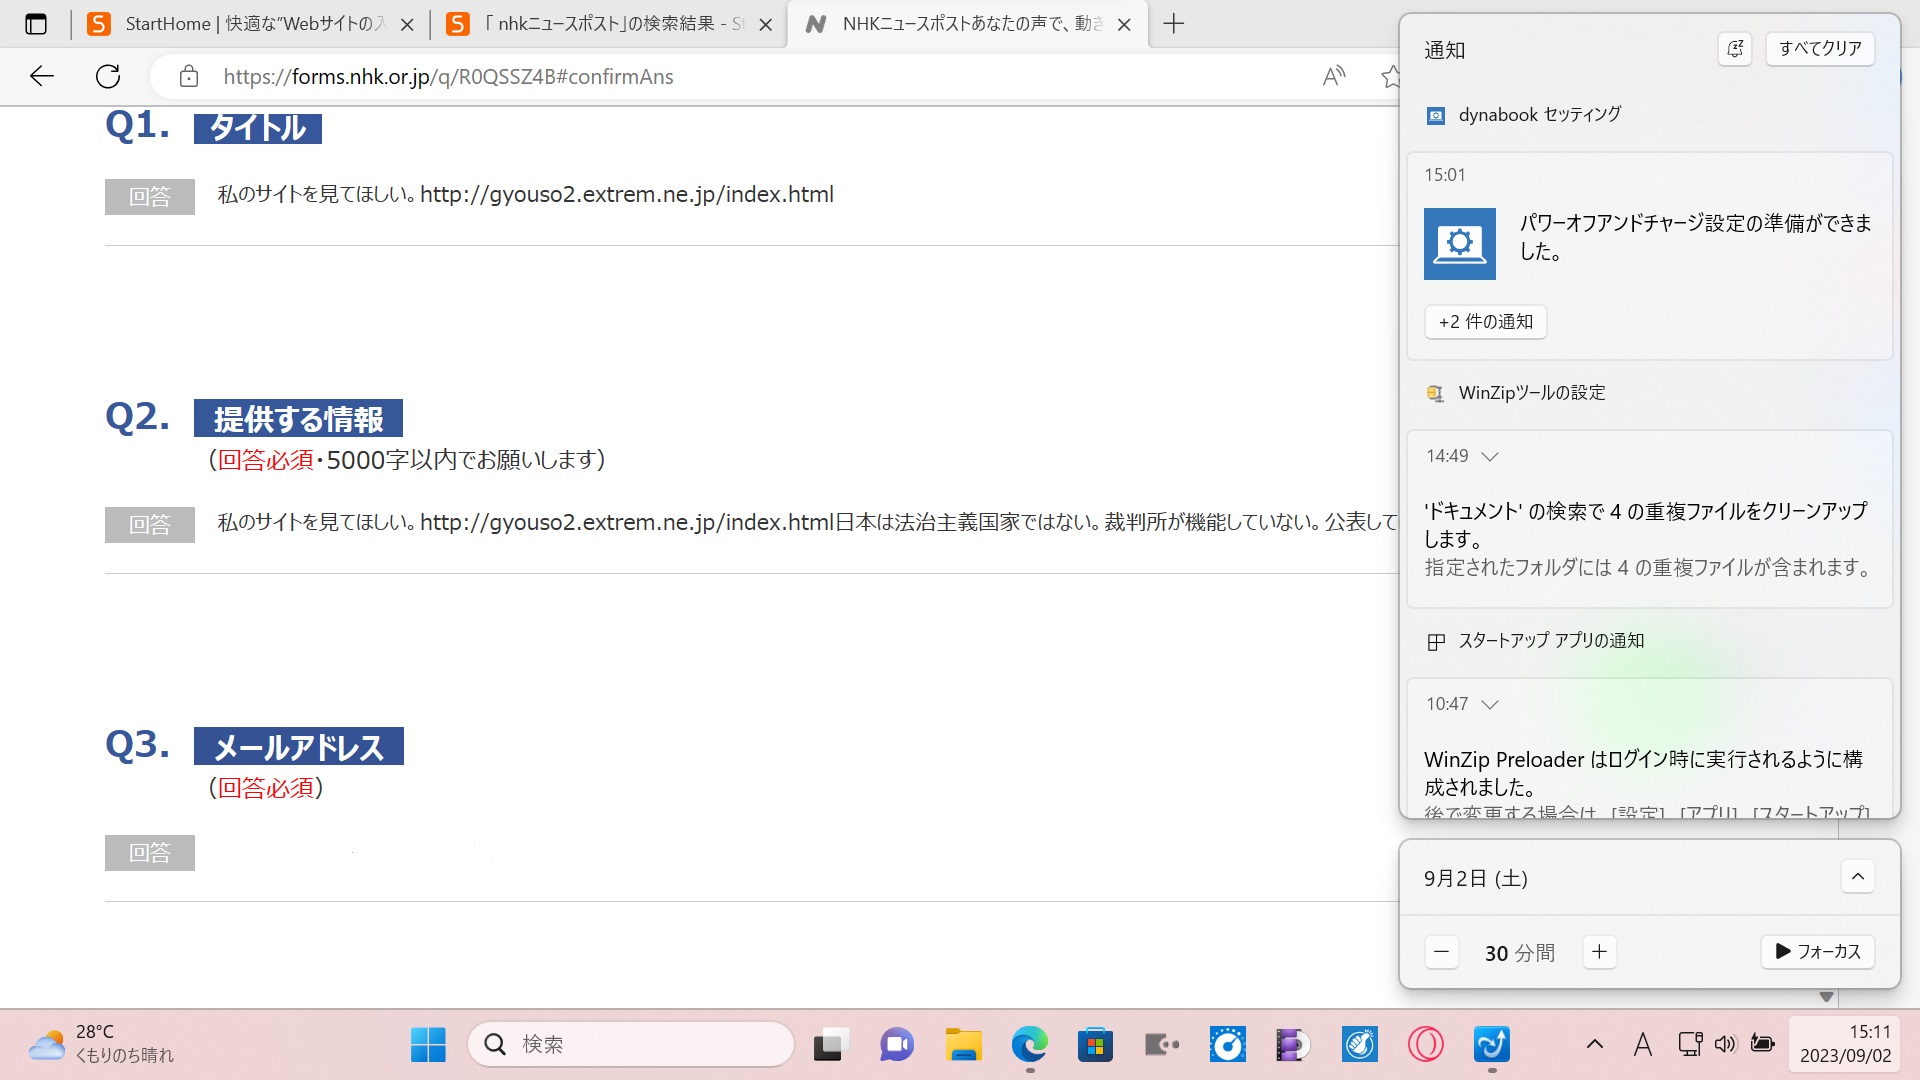Expand the 14:49 notification group
1920x1080 pixels.
[1490, 456]
